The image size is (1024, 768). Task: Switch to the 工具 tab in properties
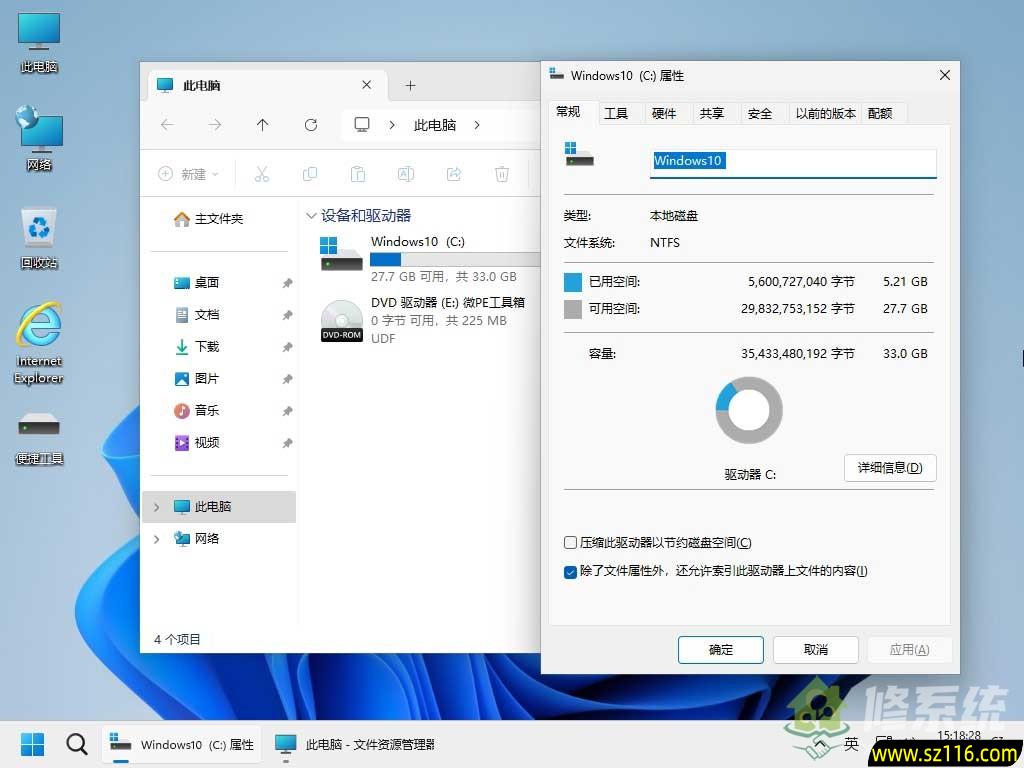point(618,113)
